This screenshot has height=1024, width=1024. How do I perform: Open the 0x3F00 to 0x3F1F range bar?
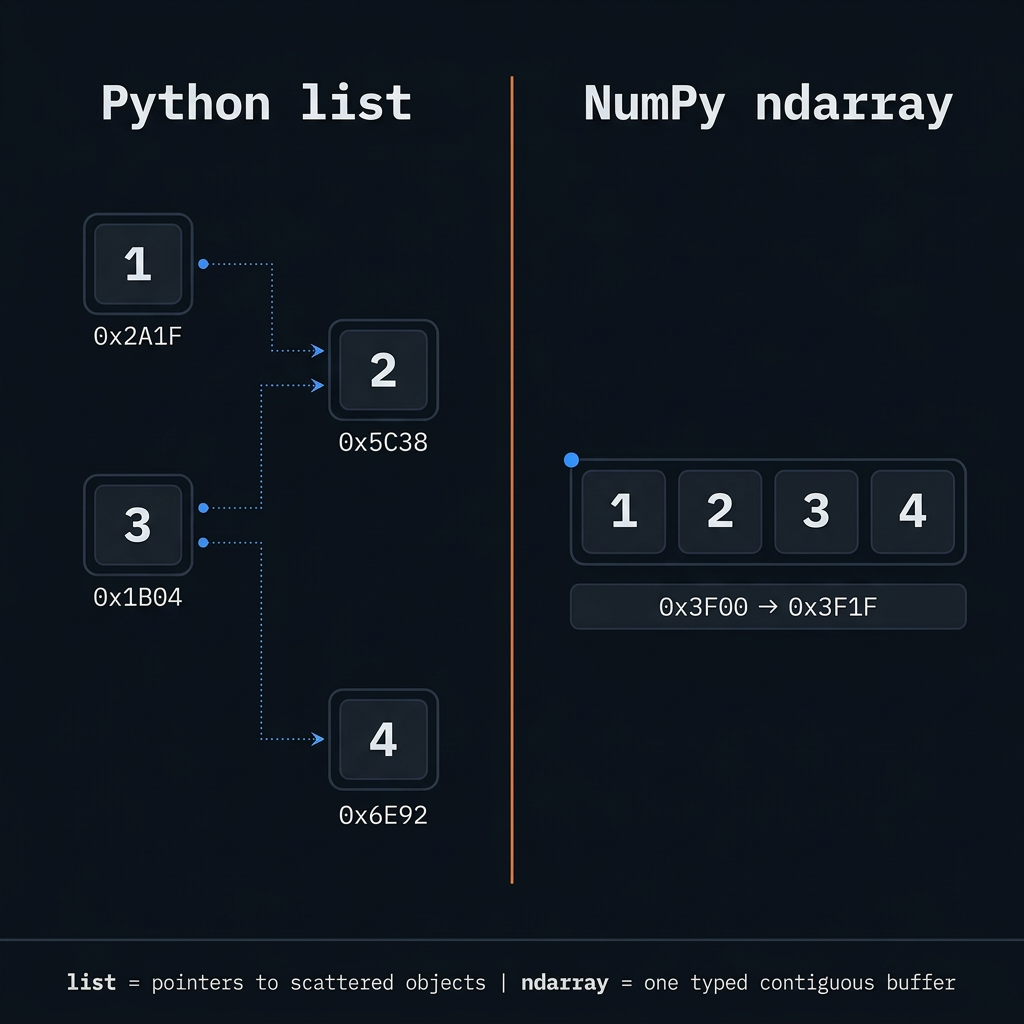[768, 606]
